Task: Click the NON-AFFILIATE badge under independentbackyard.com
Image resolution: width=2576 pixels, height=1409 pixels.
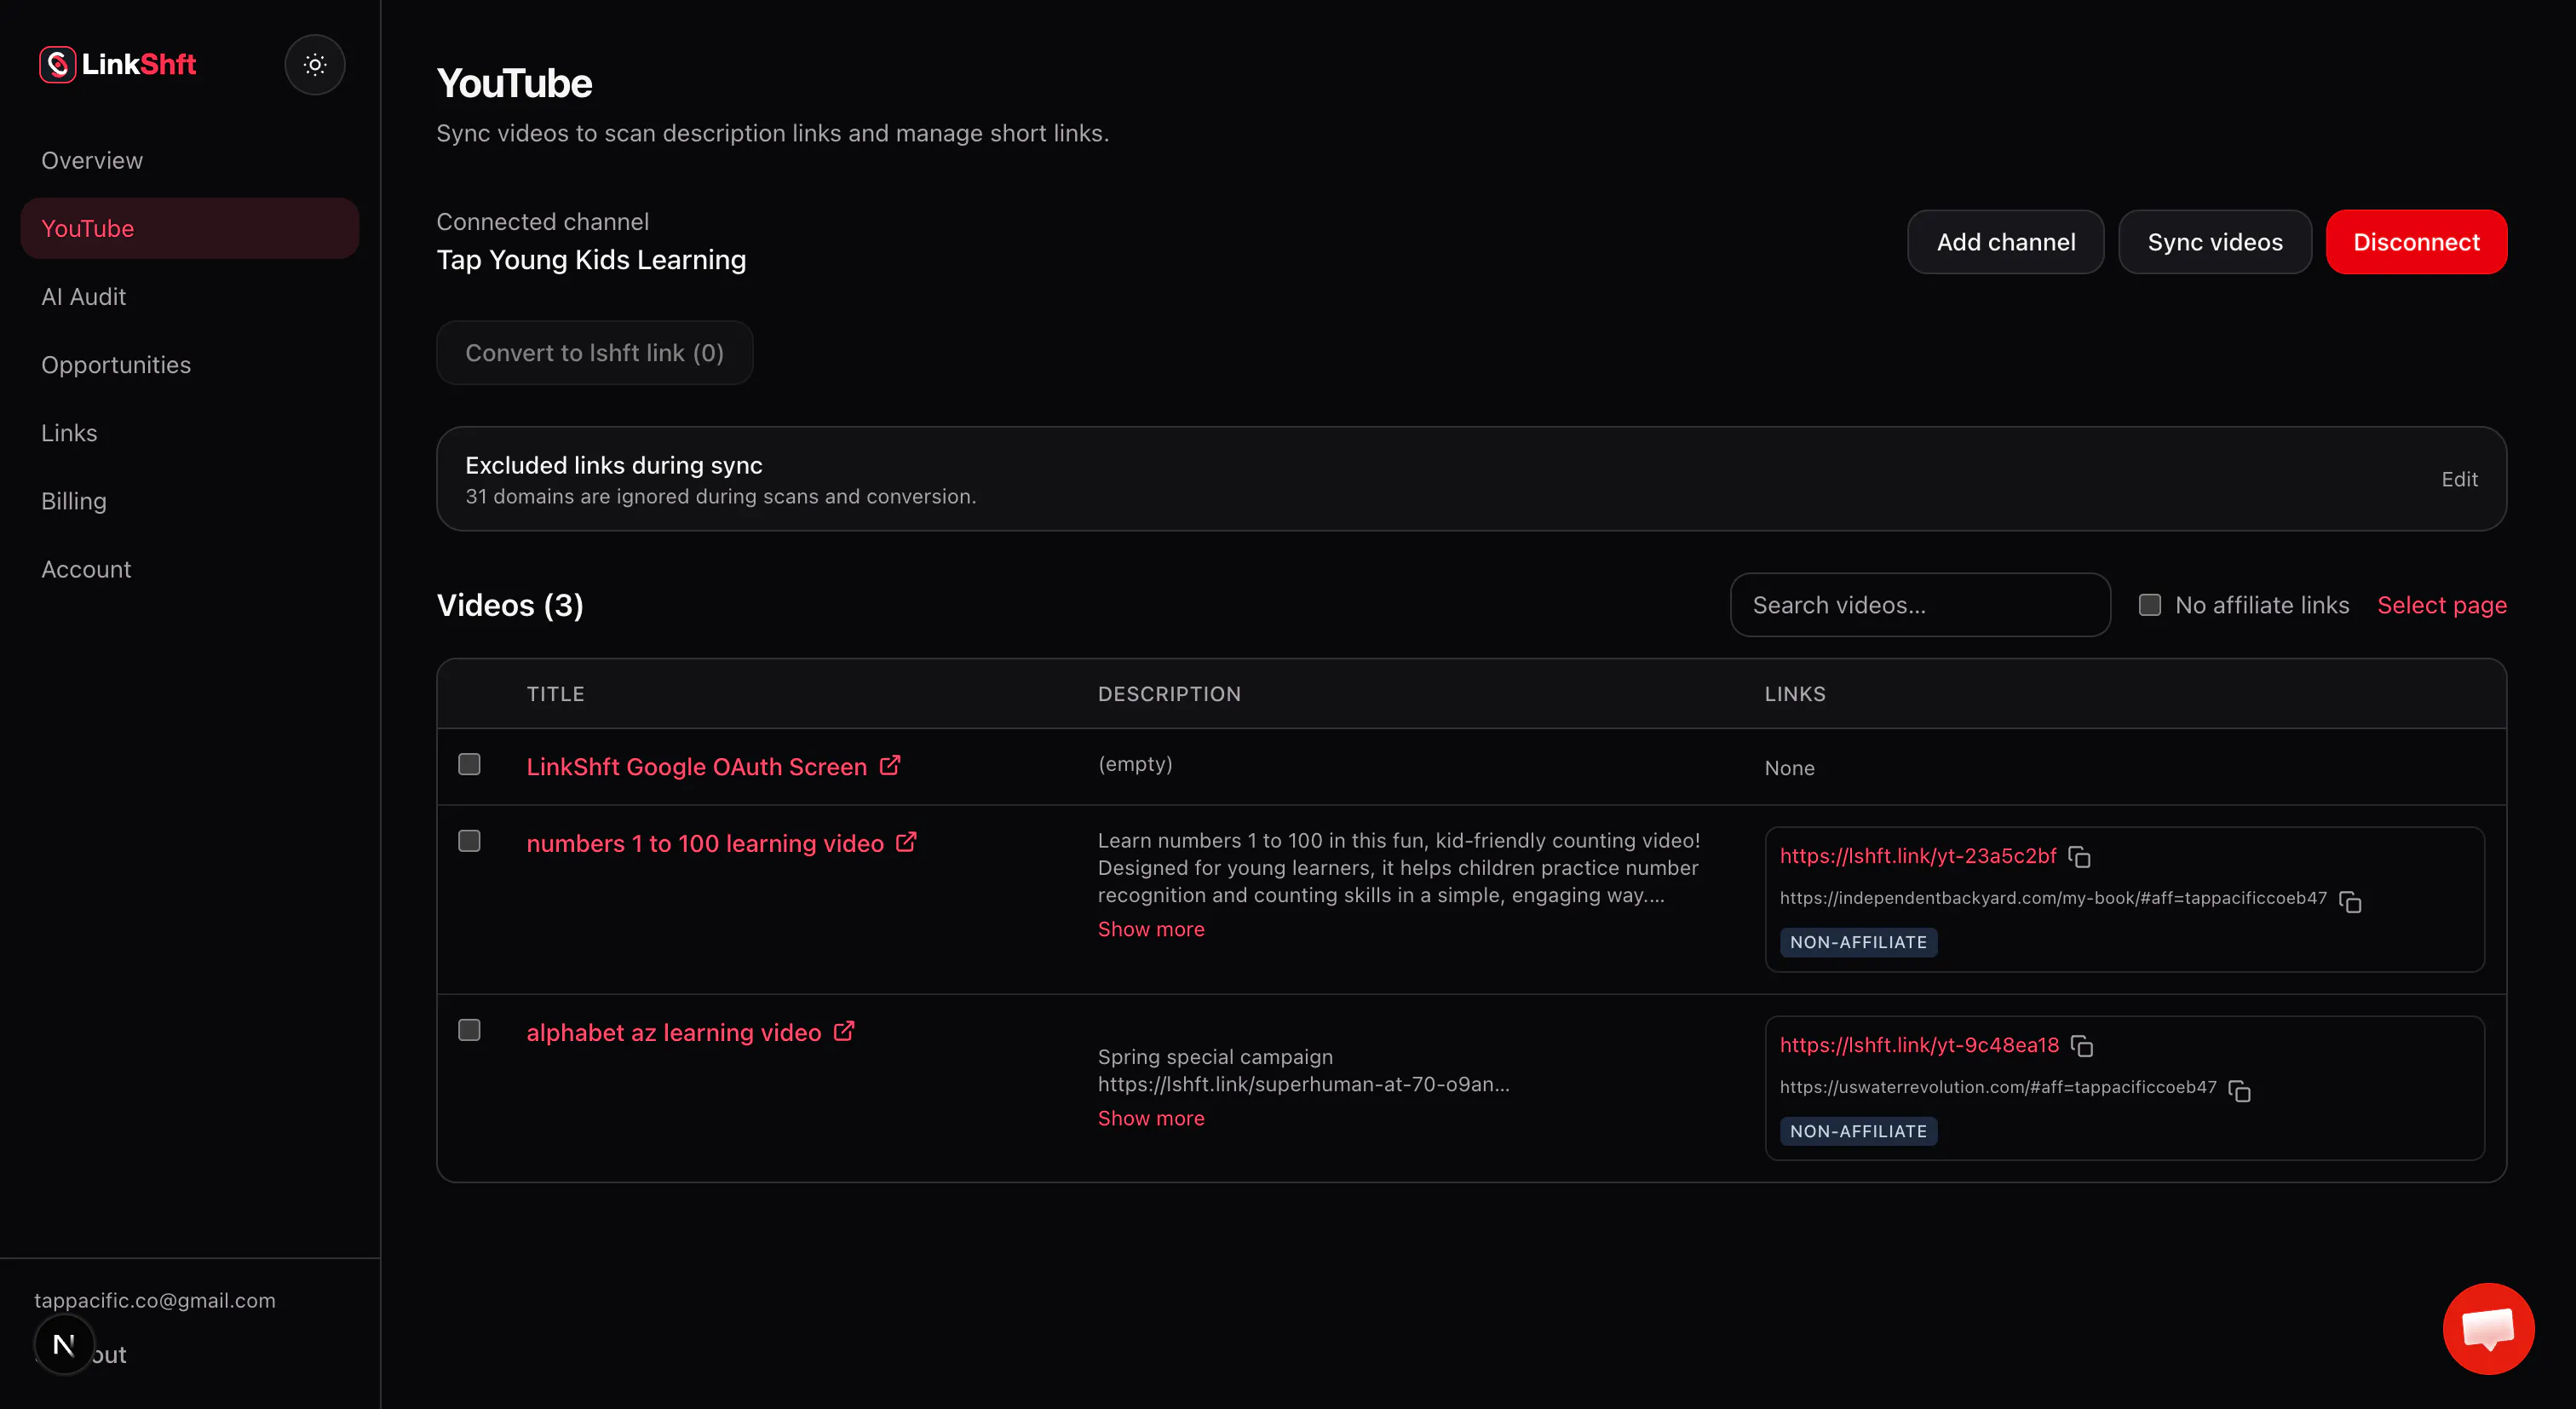Action: (1858, 942)
